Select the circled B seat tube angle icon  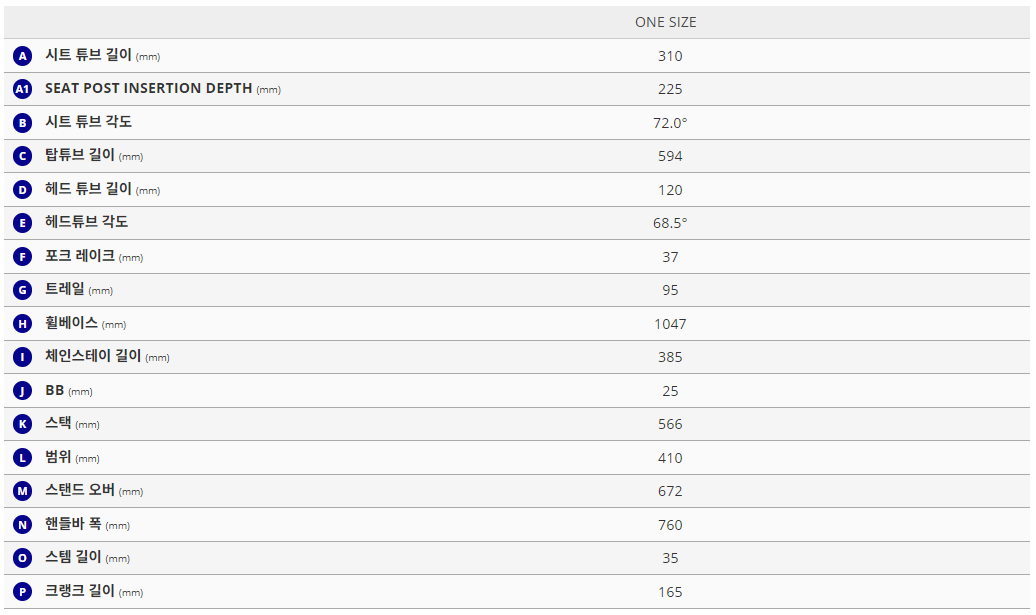pyautogui.click(x=23, y=123)
